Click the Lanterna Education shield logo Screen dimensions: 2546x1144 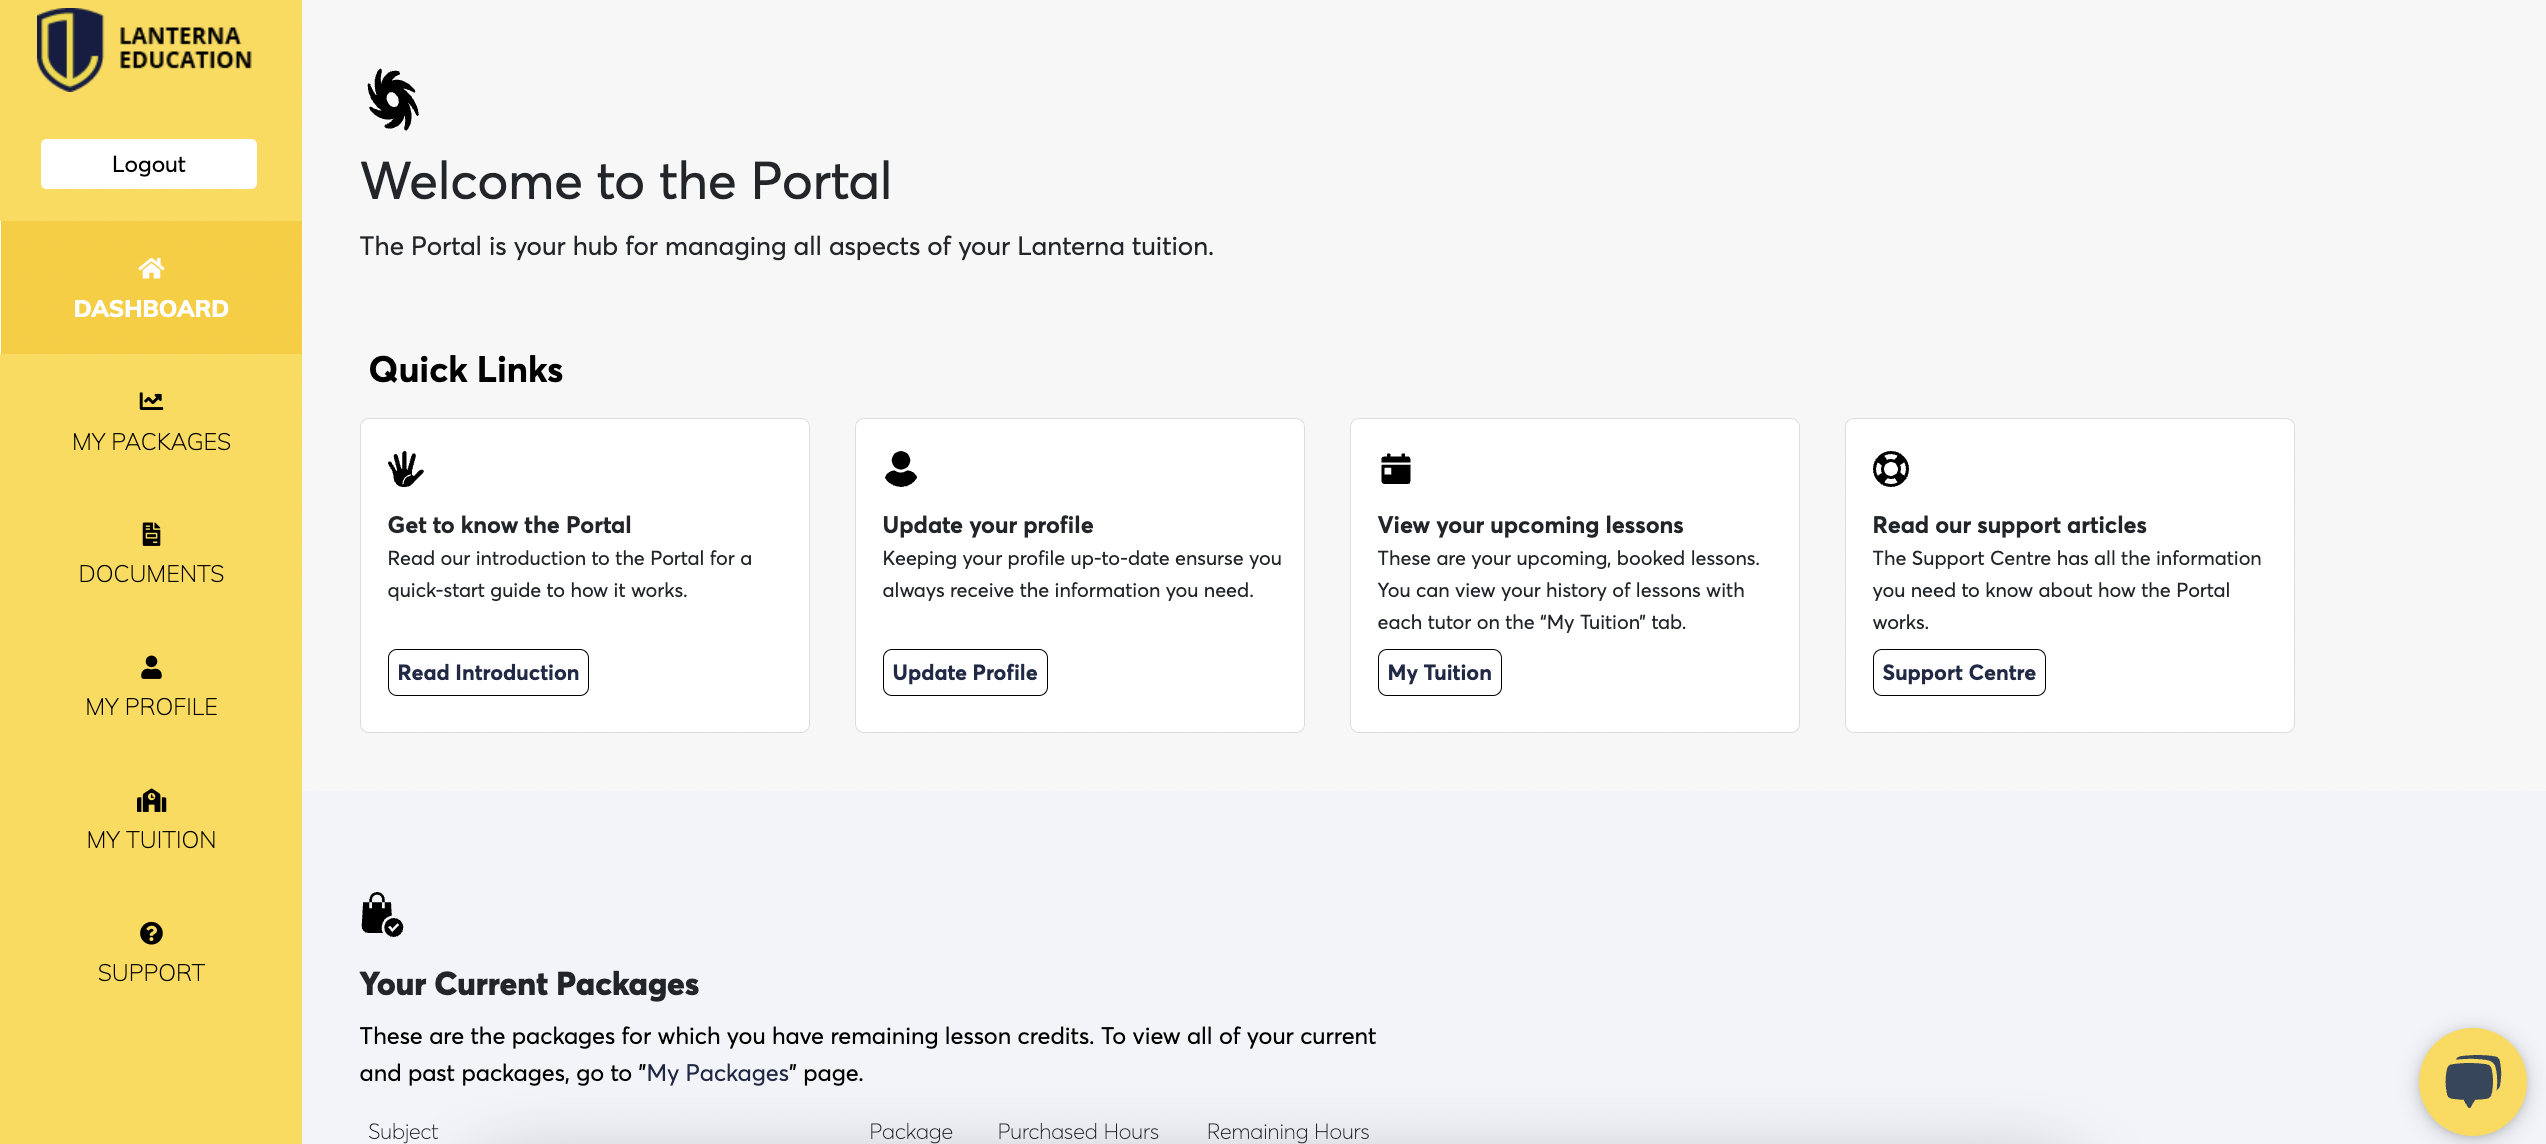pos(70,49)
